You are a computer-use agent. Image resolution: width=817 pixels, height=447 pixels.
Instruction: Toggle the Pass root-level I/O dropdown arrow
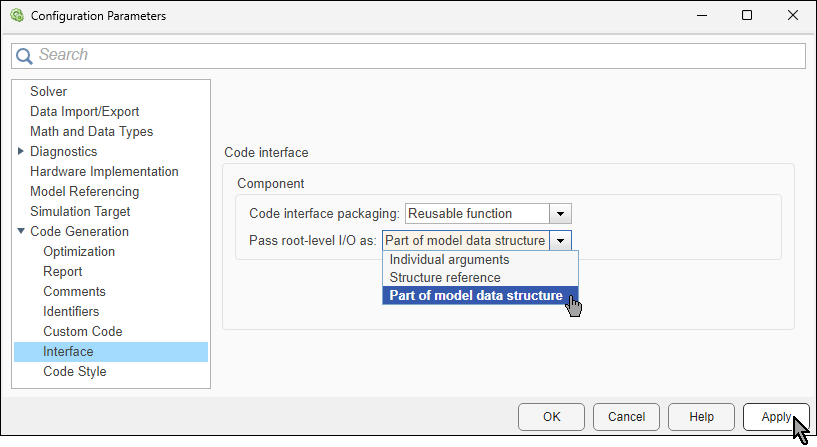(561, 241)
